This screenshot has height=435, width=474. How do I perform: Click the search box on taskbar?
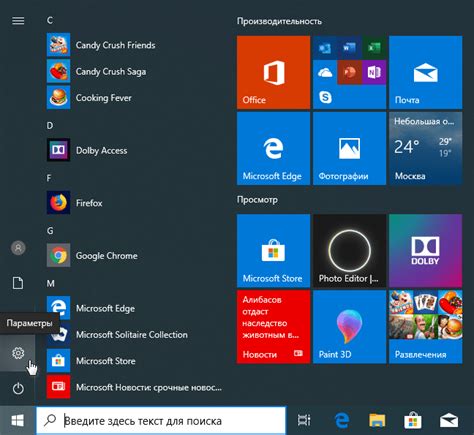click(161, 420)
